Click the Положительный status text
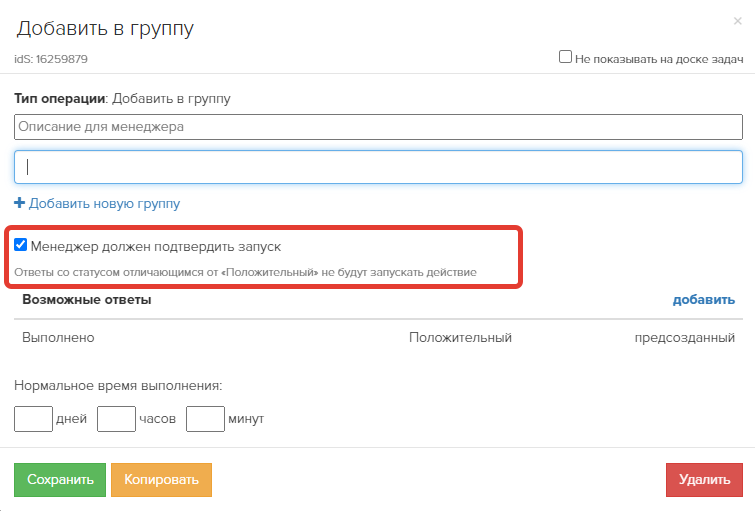The image size is (755, 511). 460,338
